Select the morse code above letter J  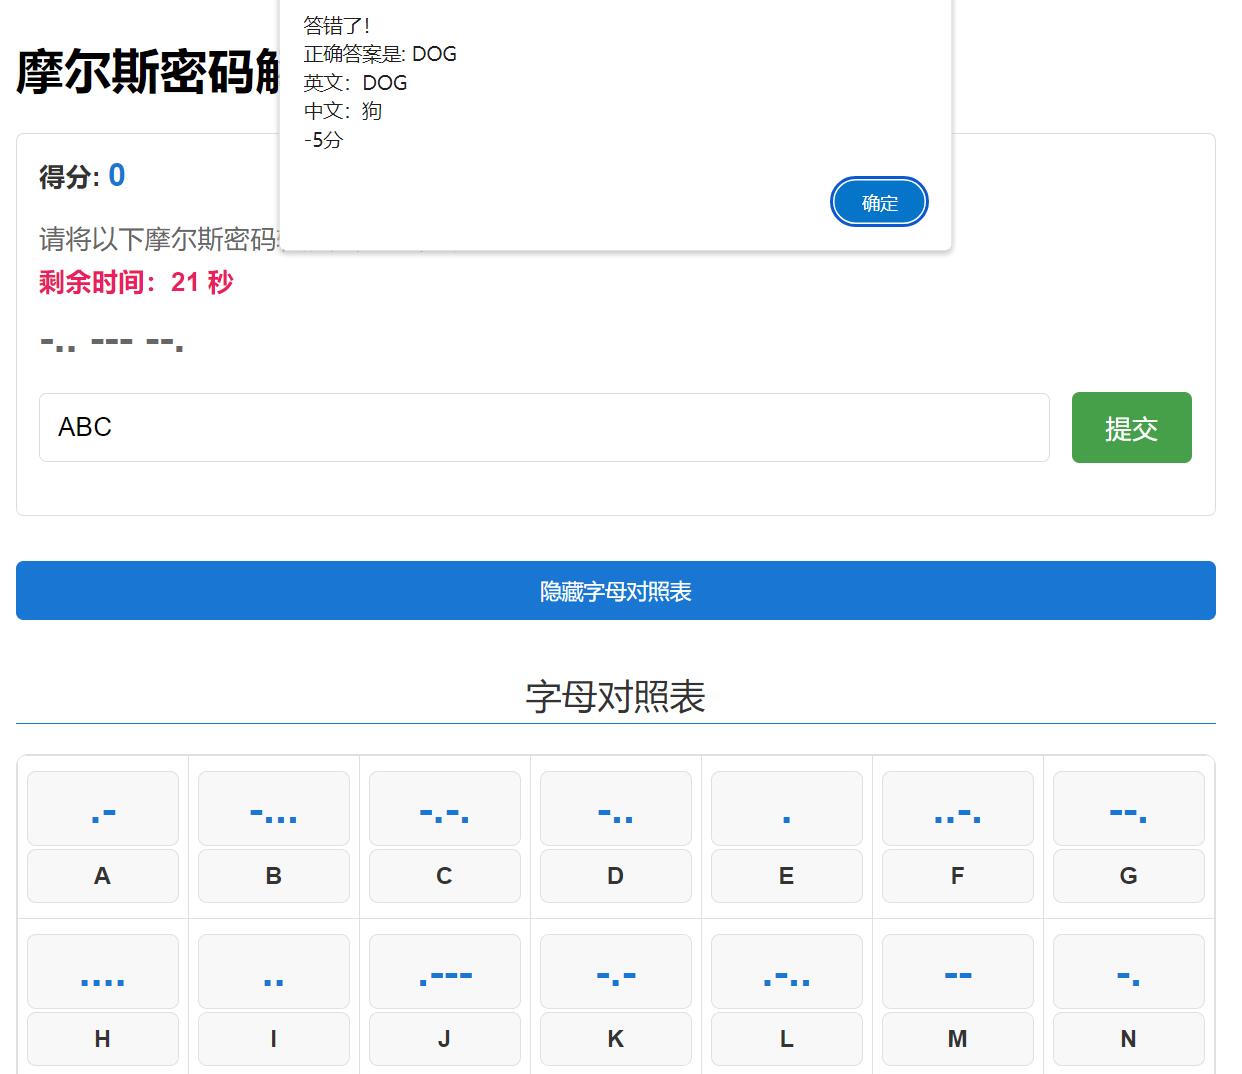[445, 972]
